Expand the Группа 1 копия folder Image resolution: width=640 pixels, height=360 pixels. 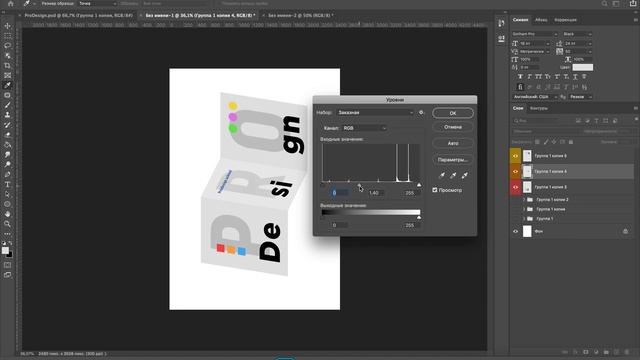pos(524,209)
